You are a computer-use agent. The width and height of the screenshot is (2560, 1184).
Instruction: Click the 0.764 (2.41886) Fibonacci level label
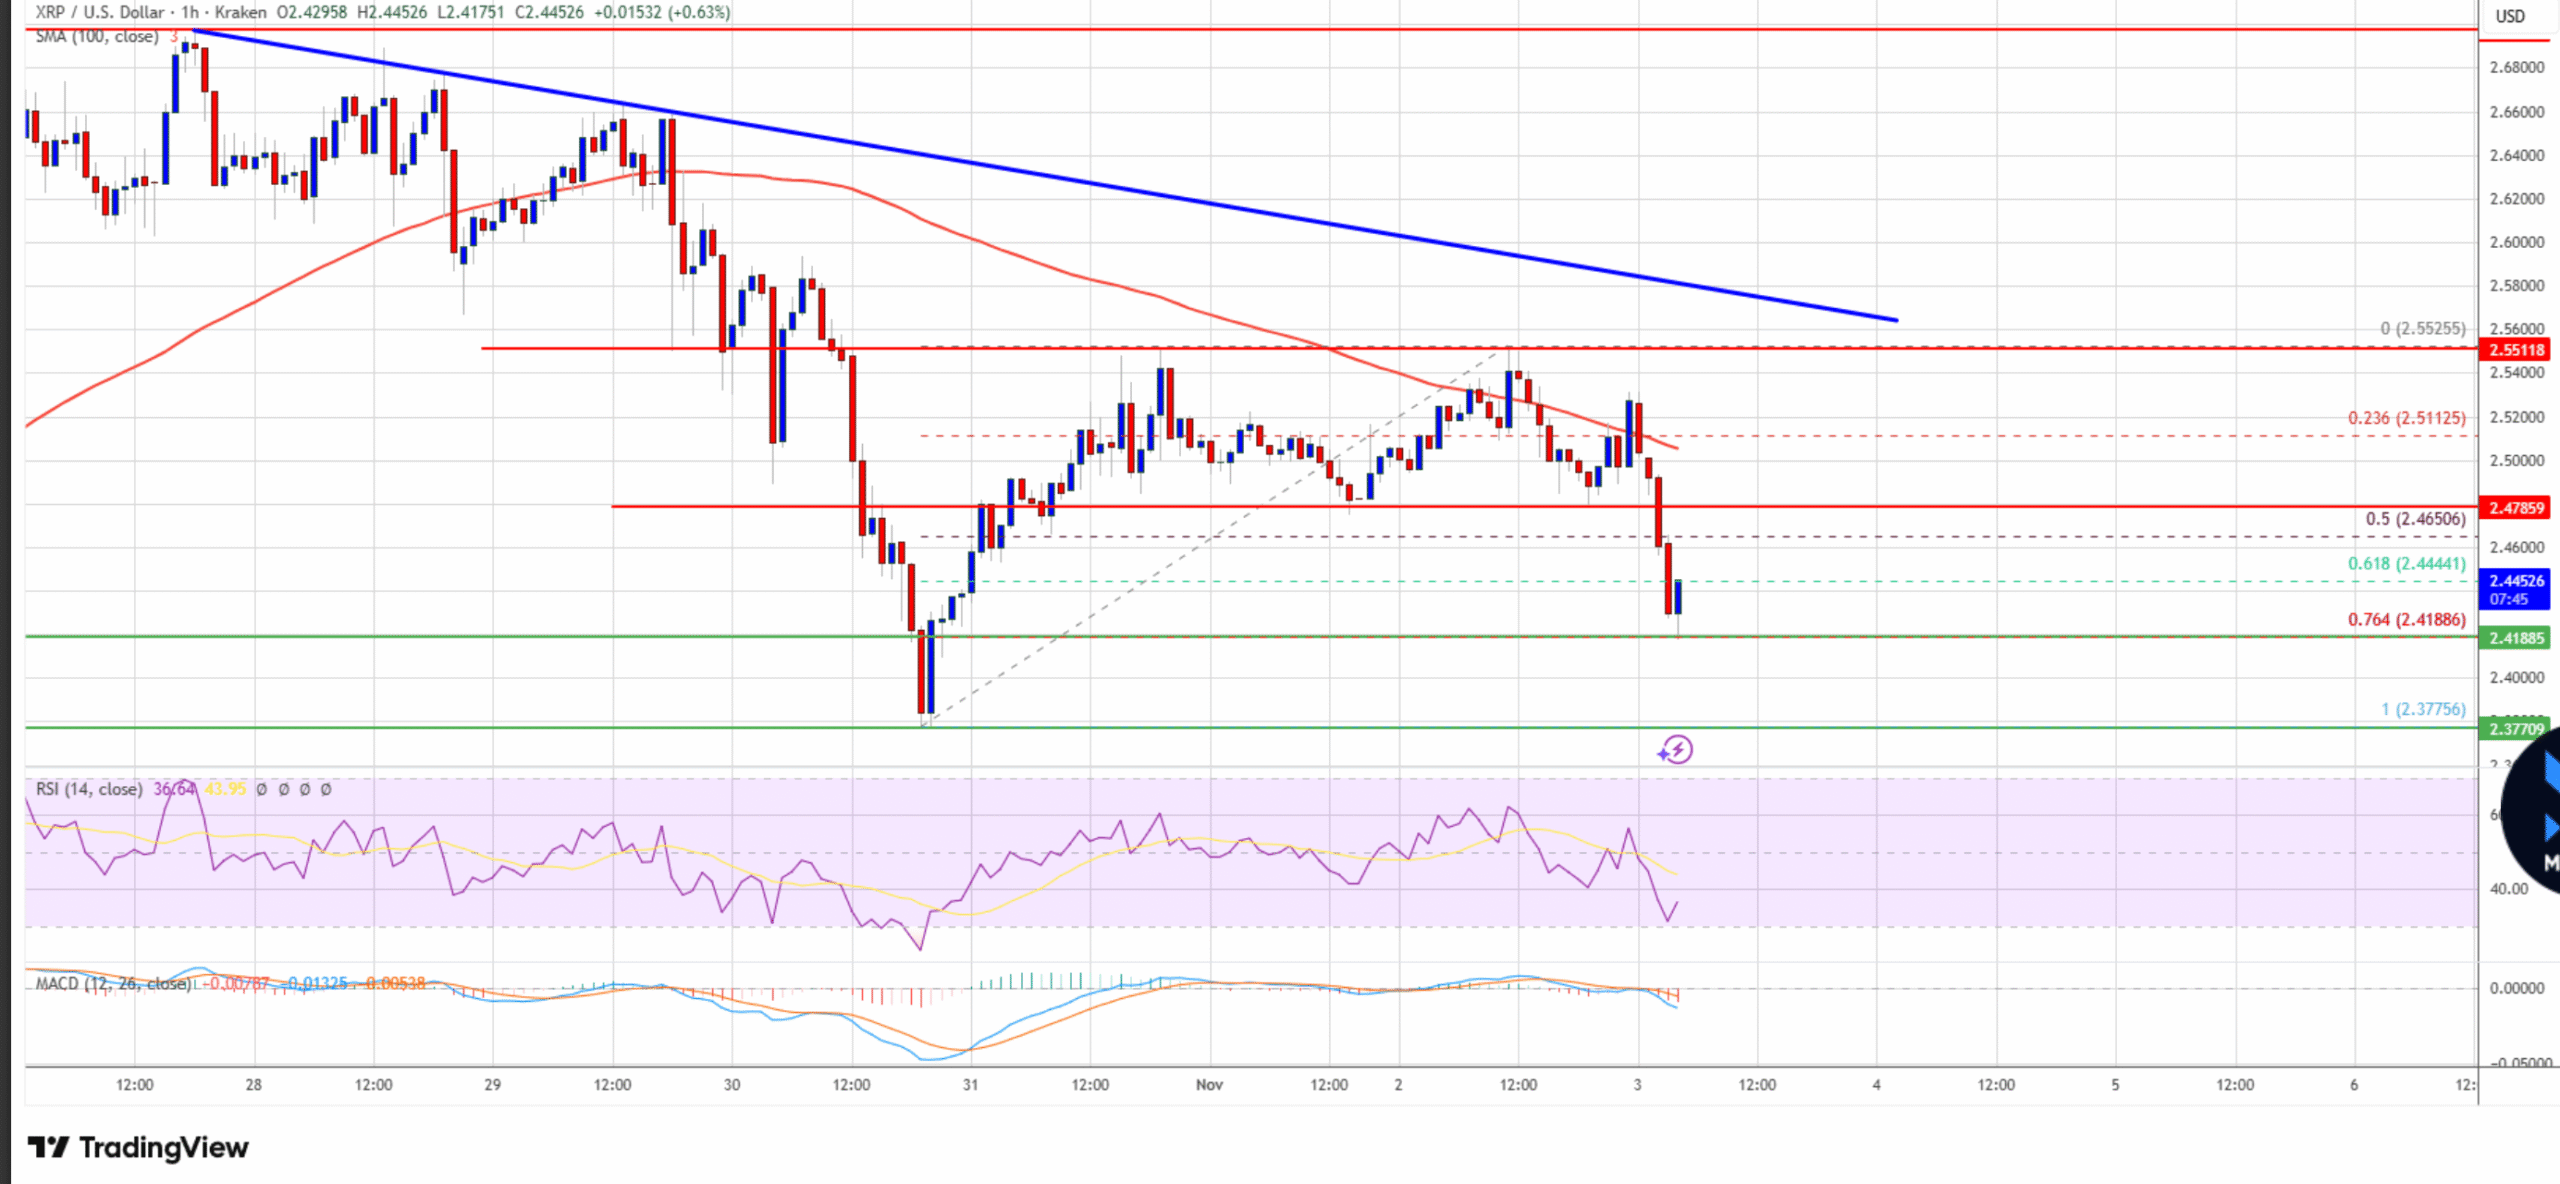(x=2406, y=620)
